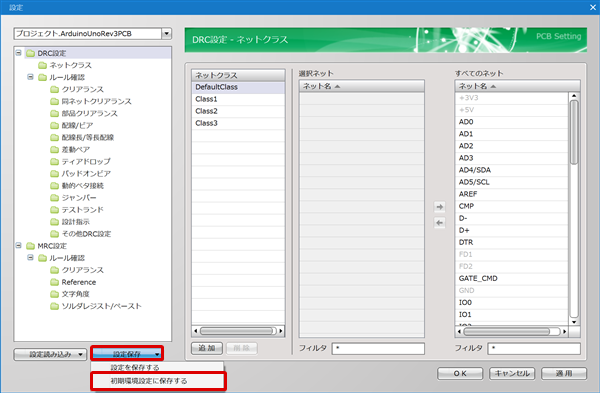Open the 設定読み込み dropdown button
Screen dimensions: 600x393
[x=50, y=354]
